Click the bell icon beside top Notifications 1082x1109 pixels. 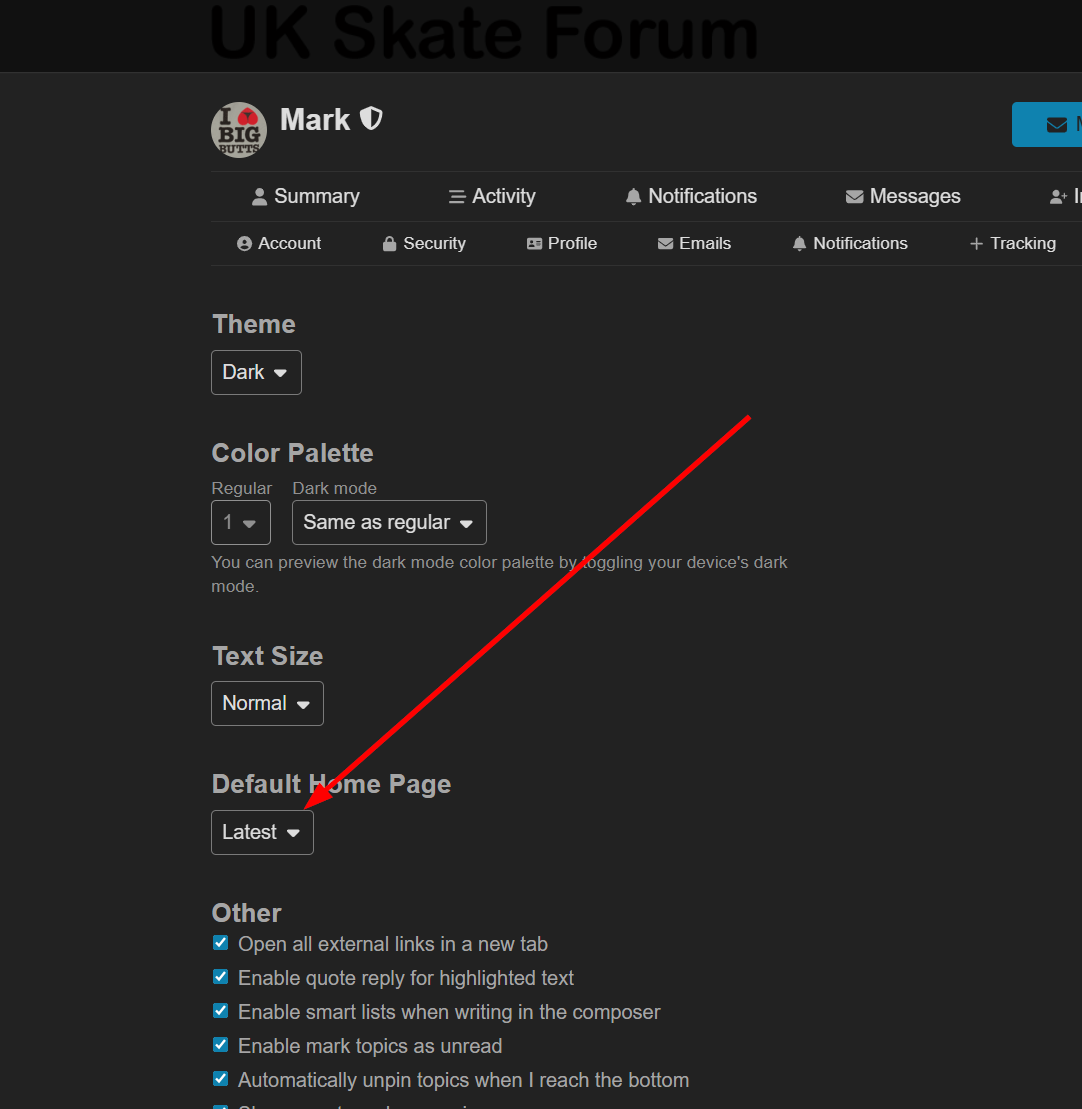[x=633, y=197]
